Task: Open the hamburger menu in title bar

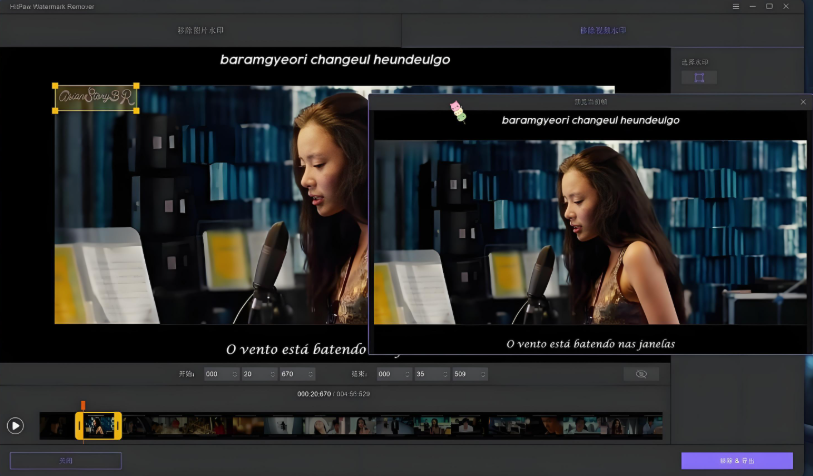Action: [736, 6]
